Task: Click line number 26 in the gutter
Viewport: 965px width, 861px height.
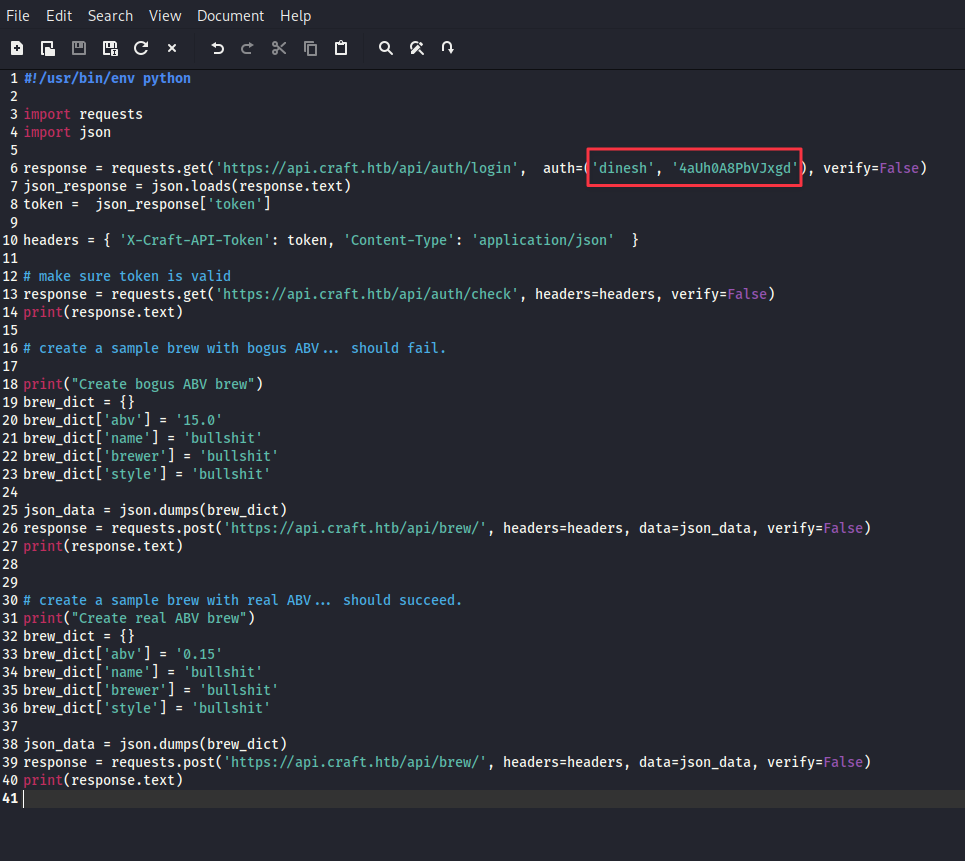Action: [x=10, y=529]
